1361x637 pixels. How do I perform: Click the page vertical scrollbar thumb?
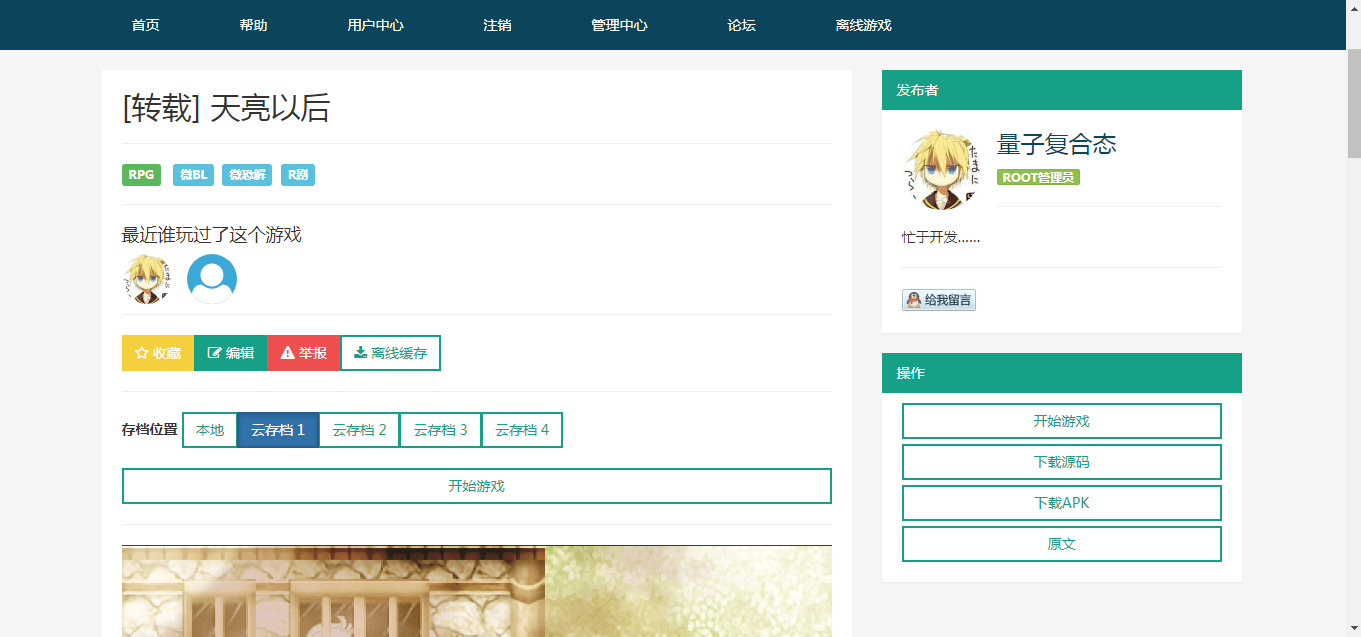click(1354, 101)
